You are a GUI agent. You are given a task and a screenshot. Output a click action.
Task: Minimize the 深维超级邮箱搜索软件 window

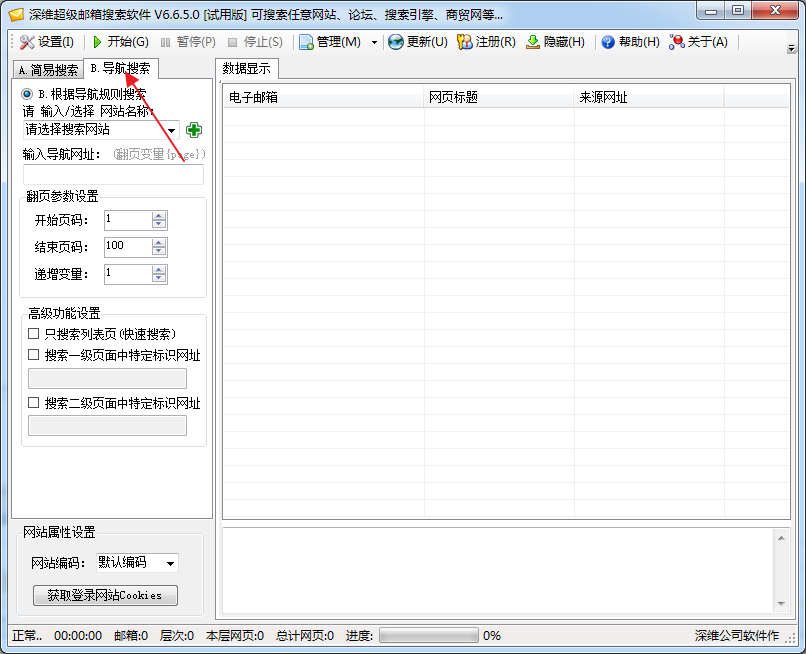pos(711,11)
